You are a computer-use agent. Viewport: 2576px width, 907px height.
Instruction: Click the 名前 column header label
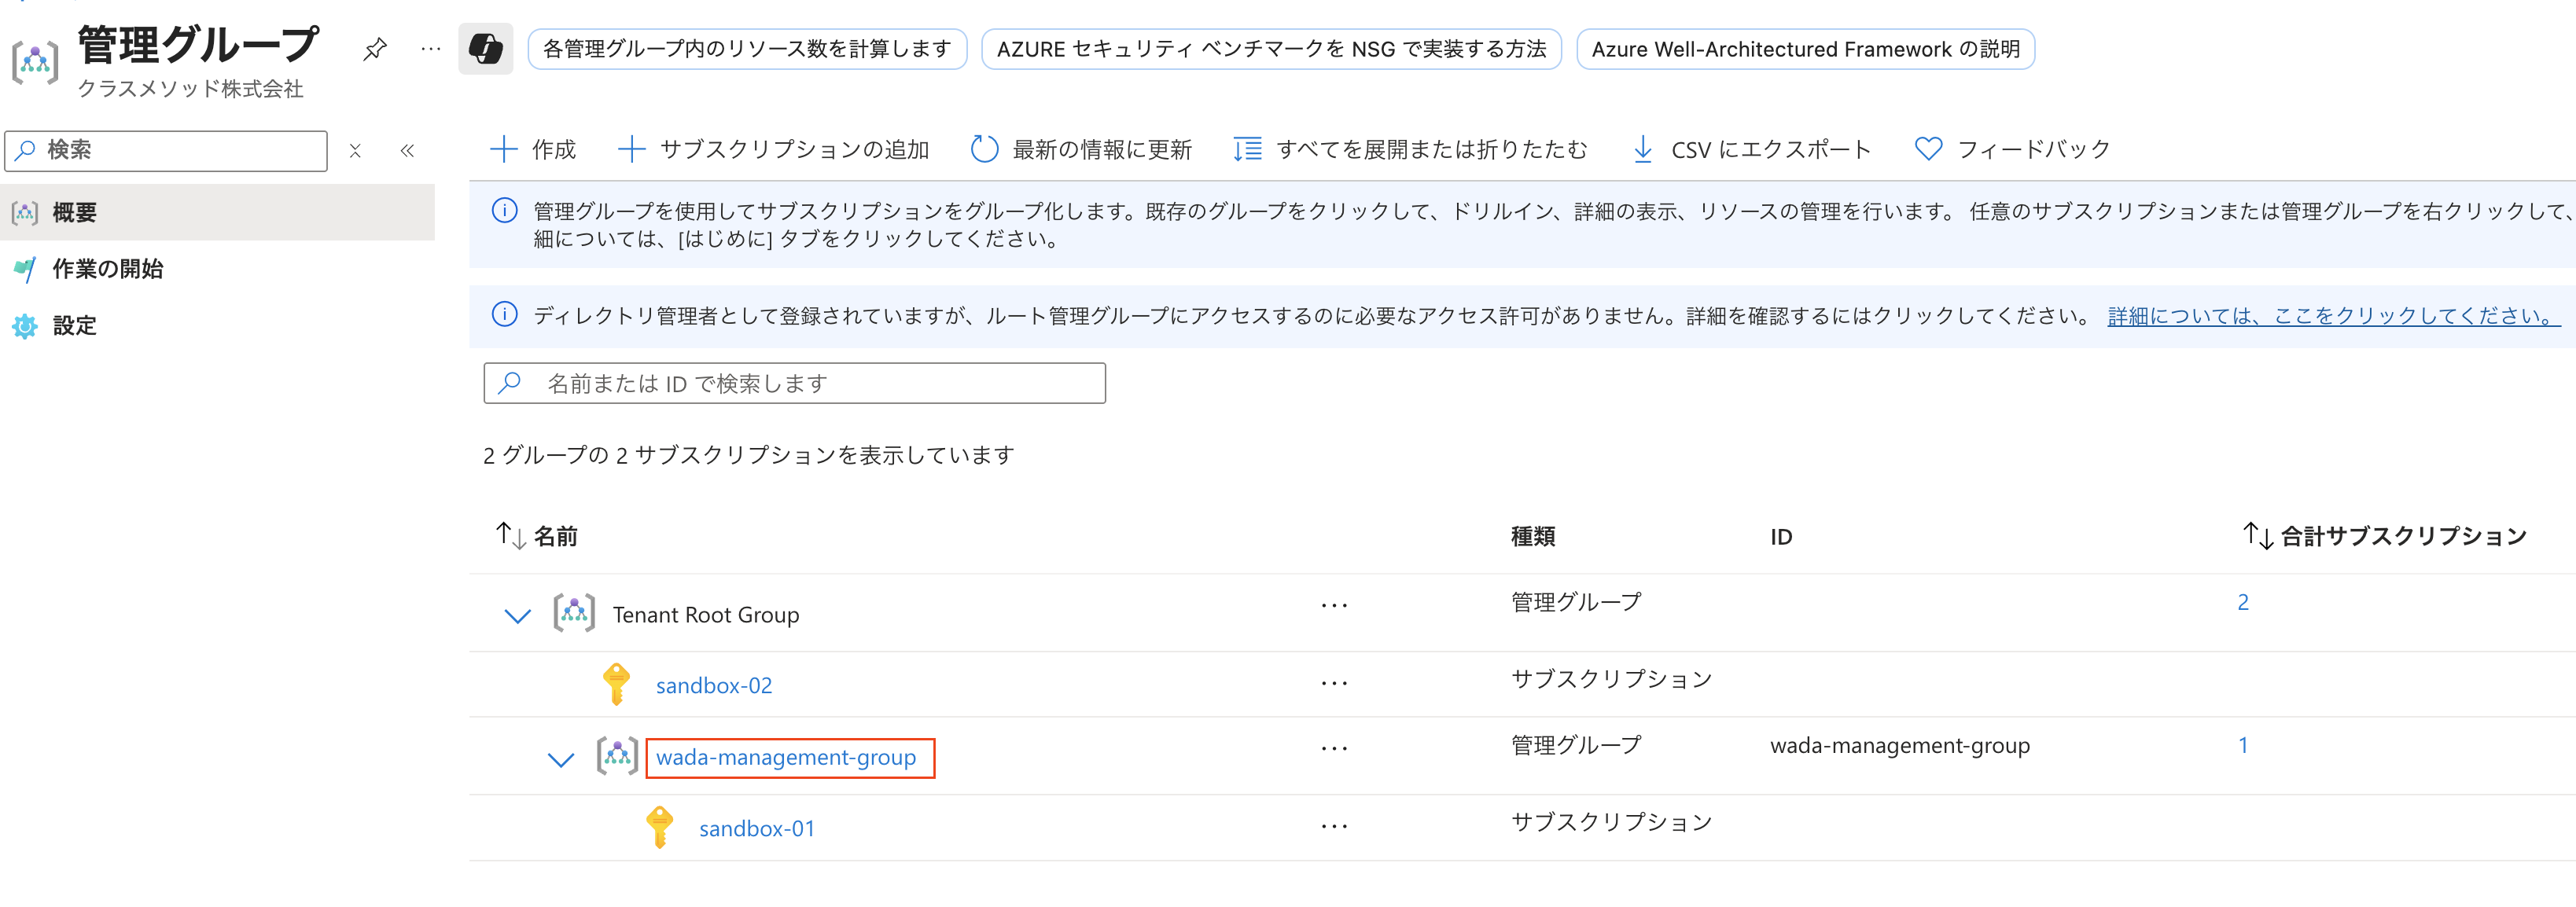(556, 537)
